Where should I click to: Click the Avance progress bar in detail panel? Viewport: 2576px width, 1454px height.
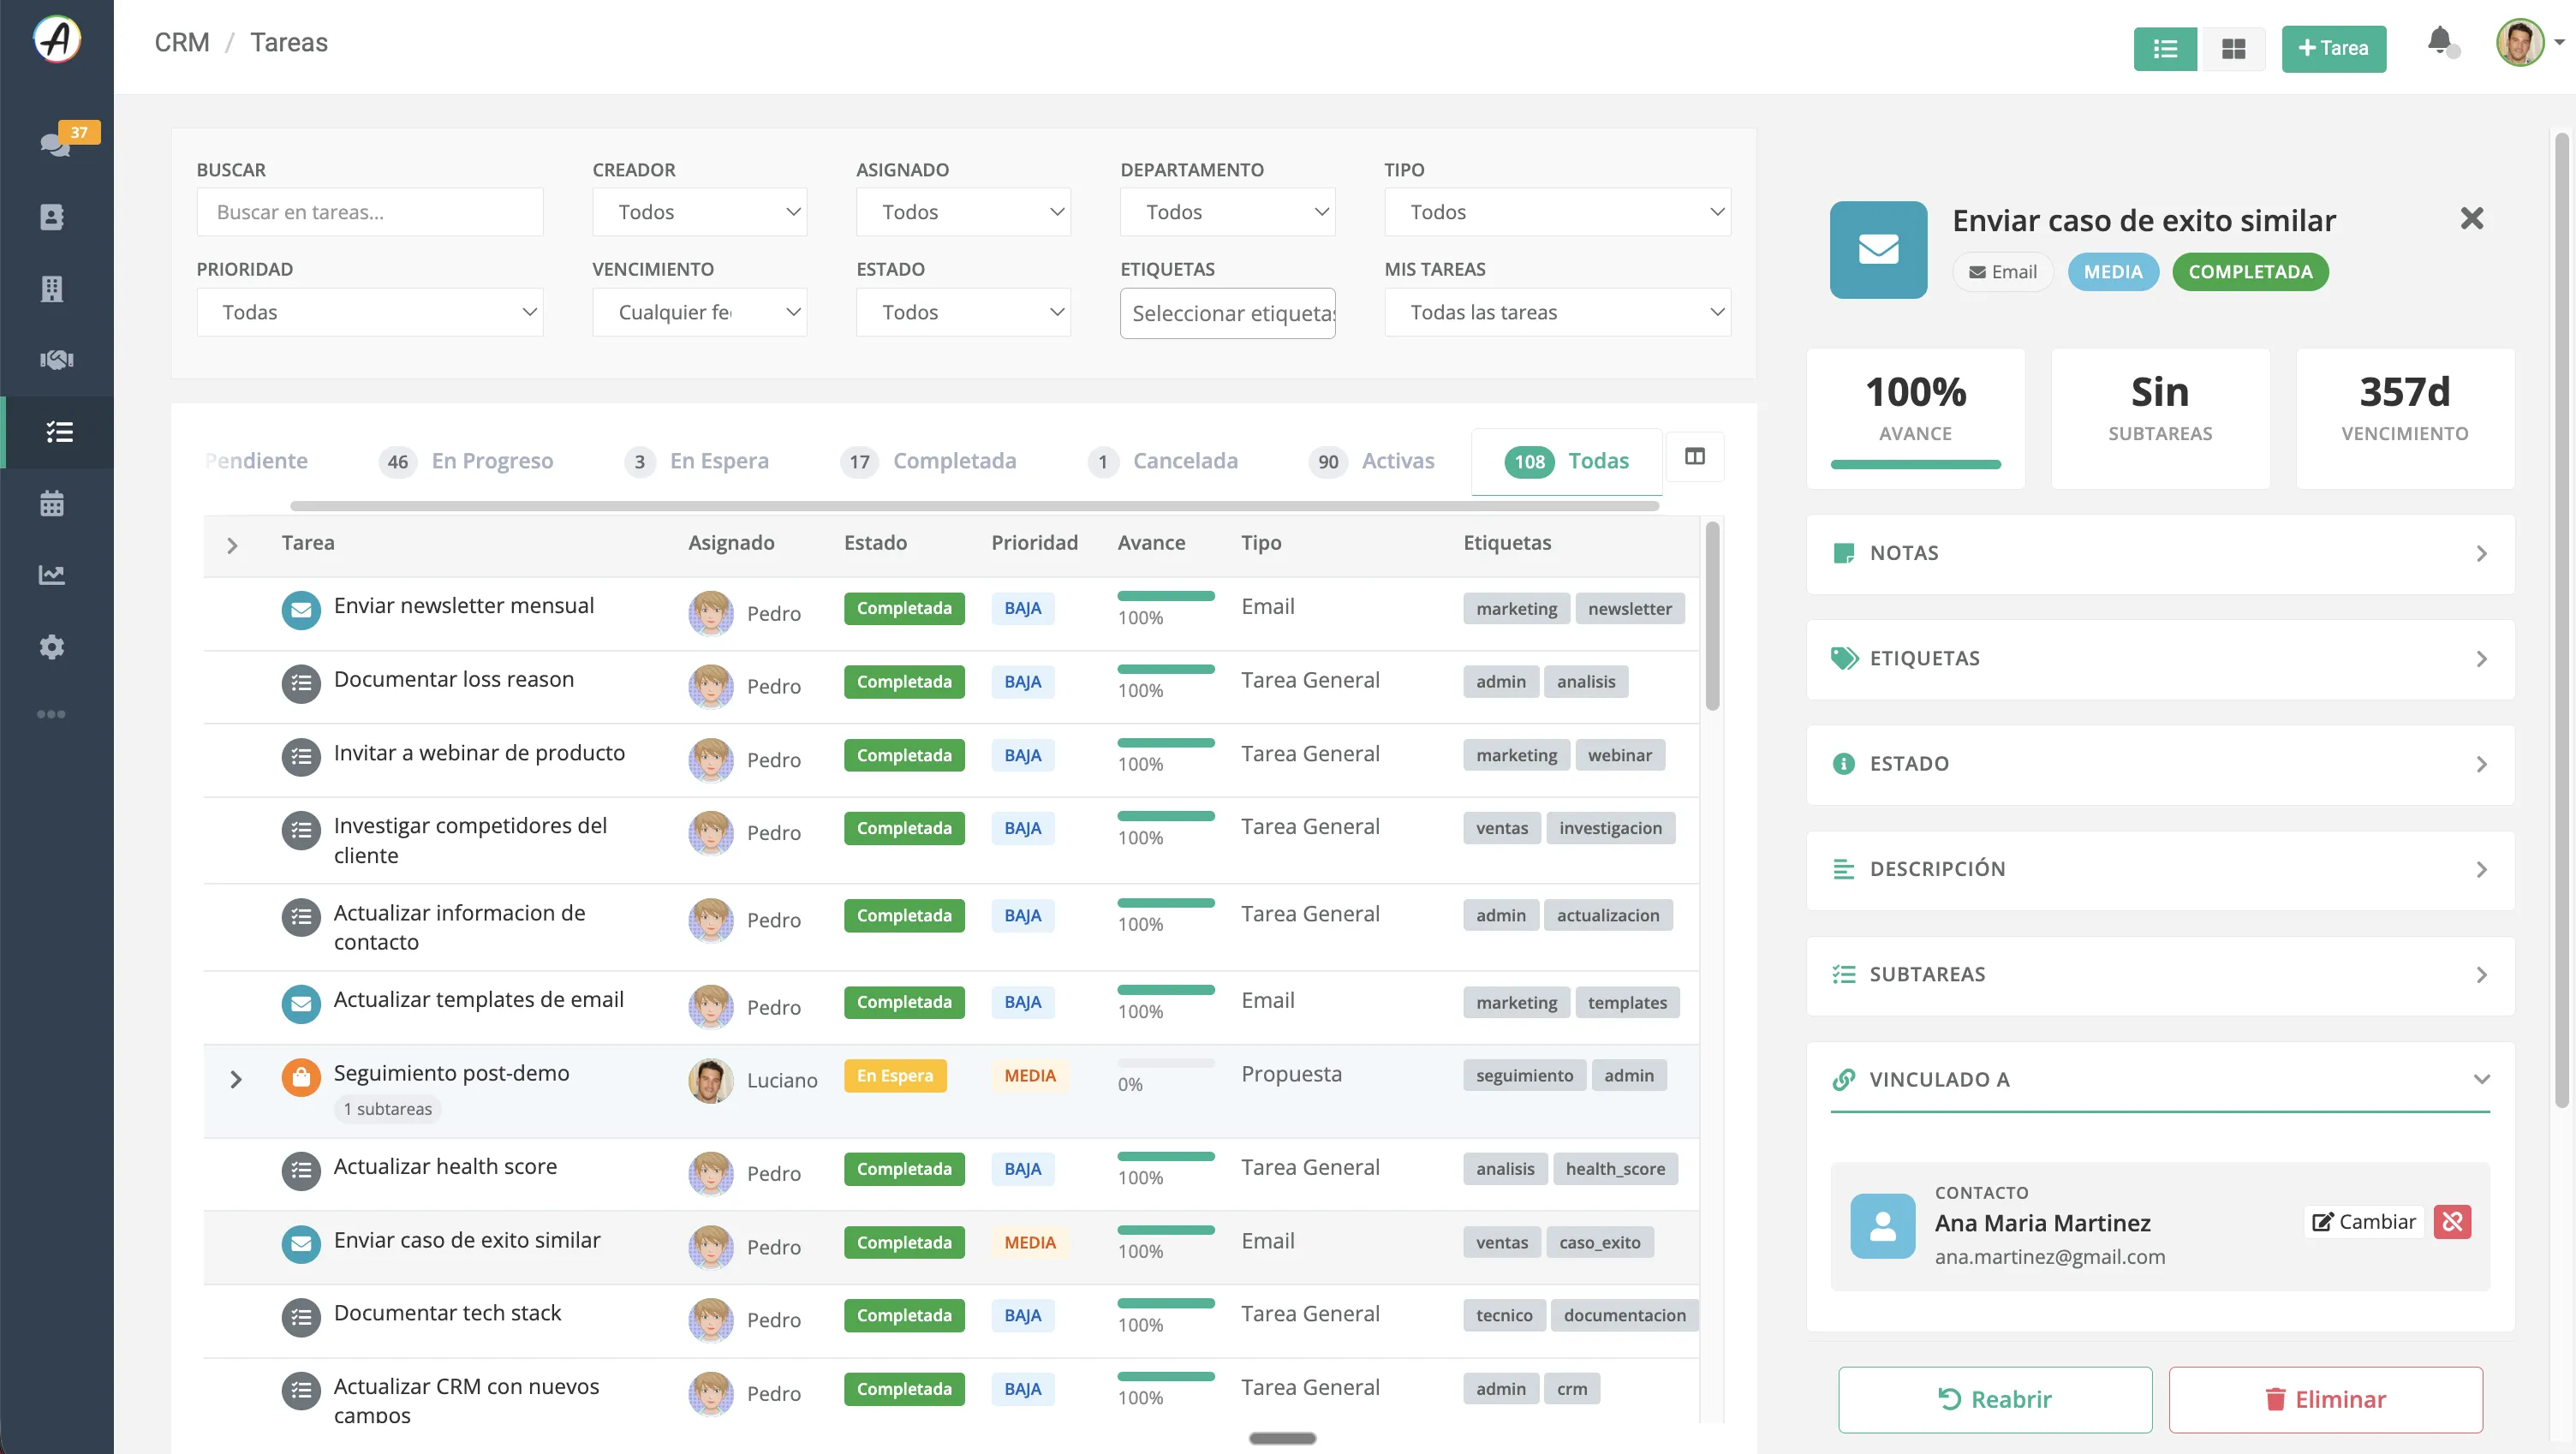(x=1915, y=464)
